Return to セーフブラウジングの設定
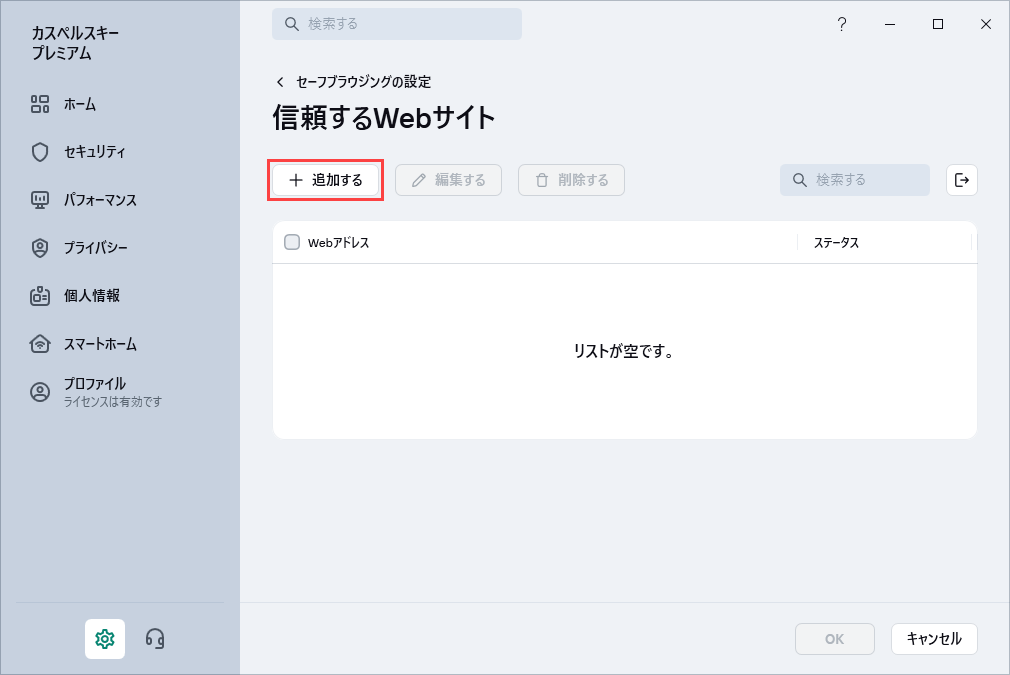Screen dimensions: 1010x675 click(x=363, y=82)
